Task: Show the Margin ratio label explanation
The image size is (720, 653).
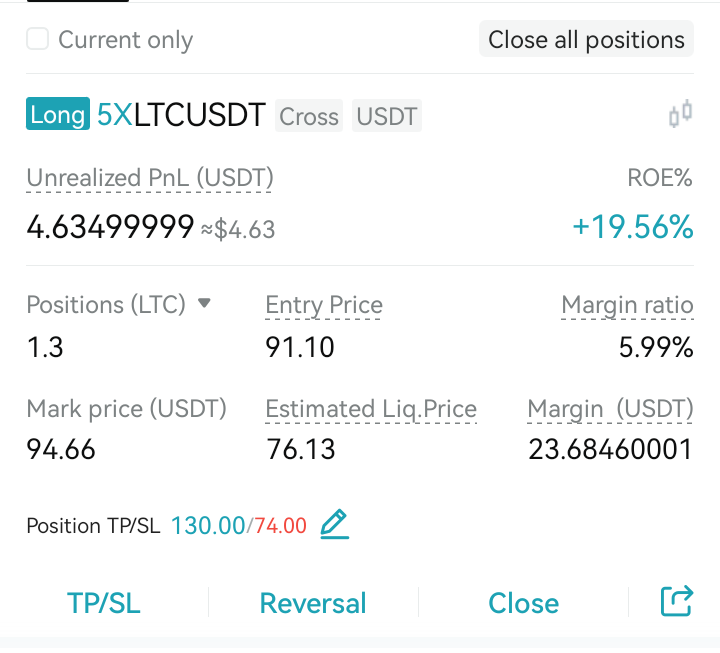Action: (x=627, y=305)
